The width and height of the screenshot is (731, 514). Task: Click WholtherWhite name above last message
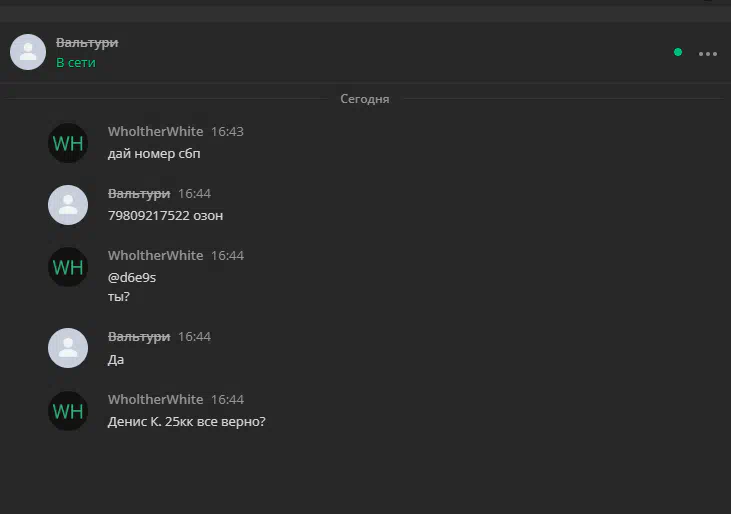156,399
